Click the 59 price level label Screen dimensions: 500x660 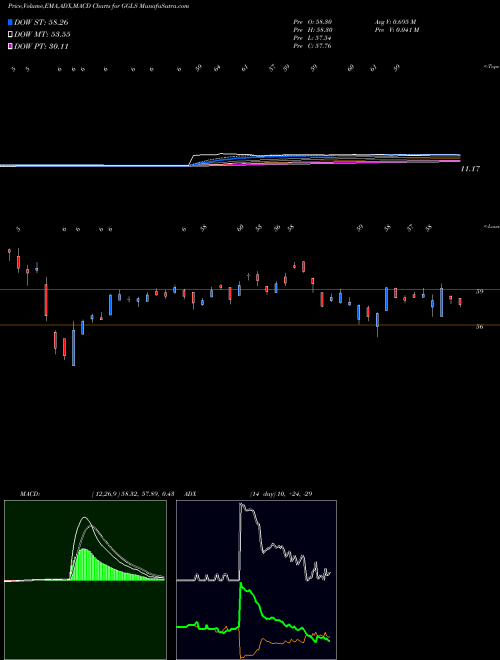(479, 291)
